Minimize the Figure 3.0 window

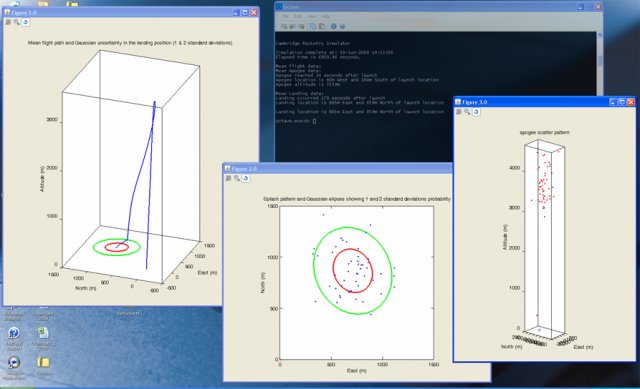click(613, 102)
